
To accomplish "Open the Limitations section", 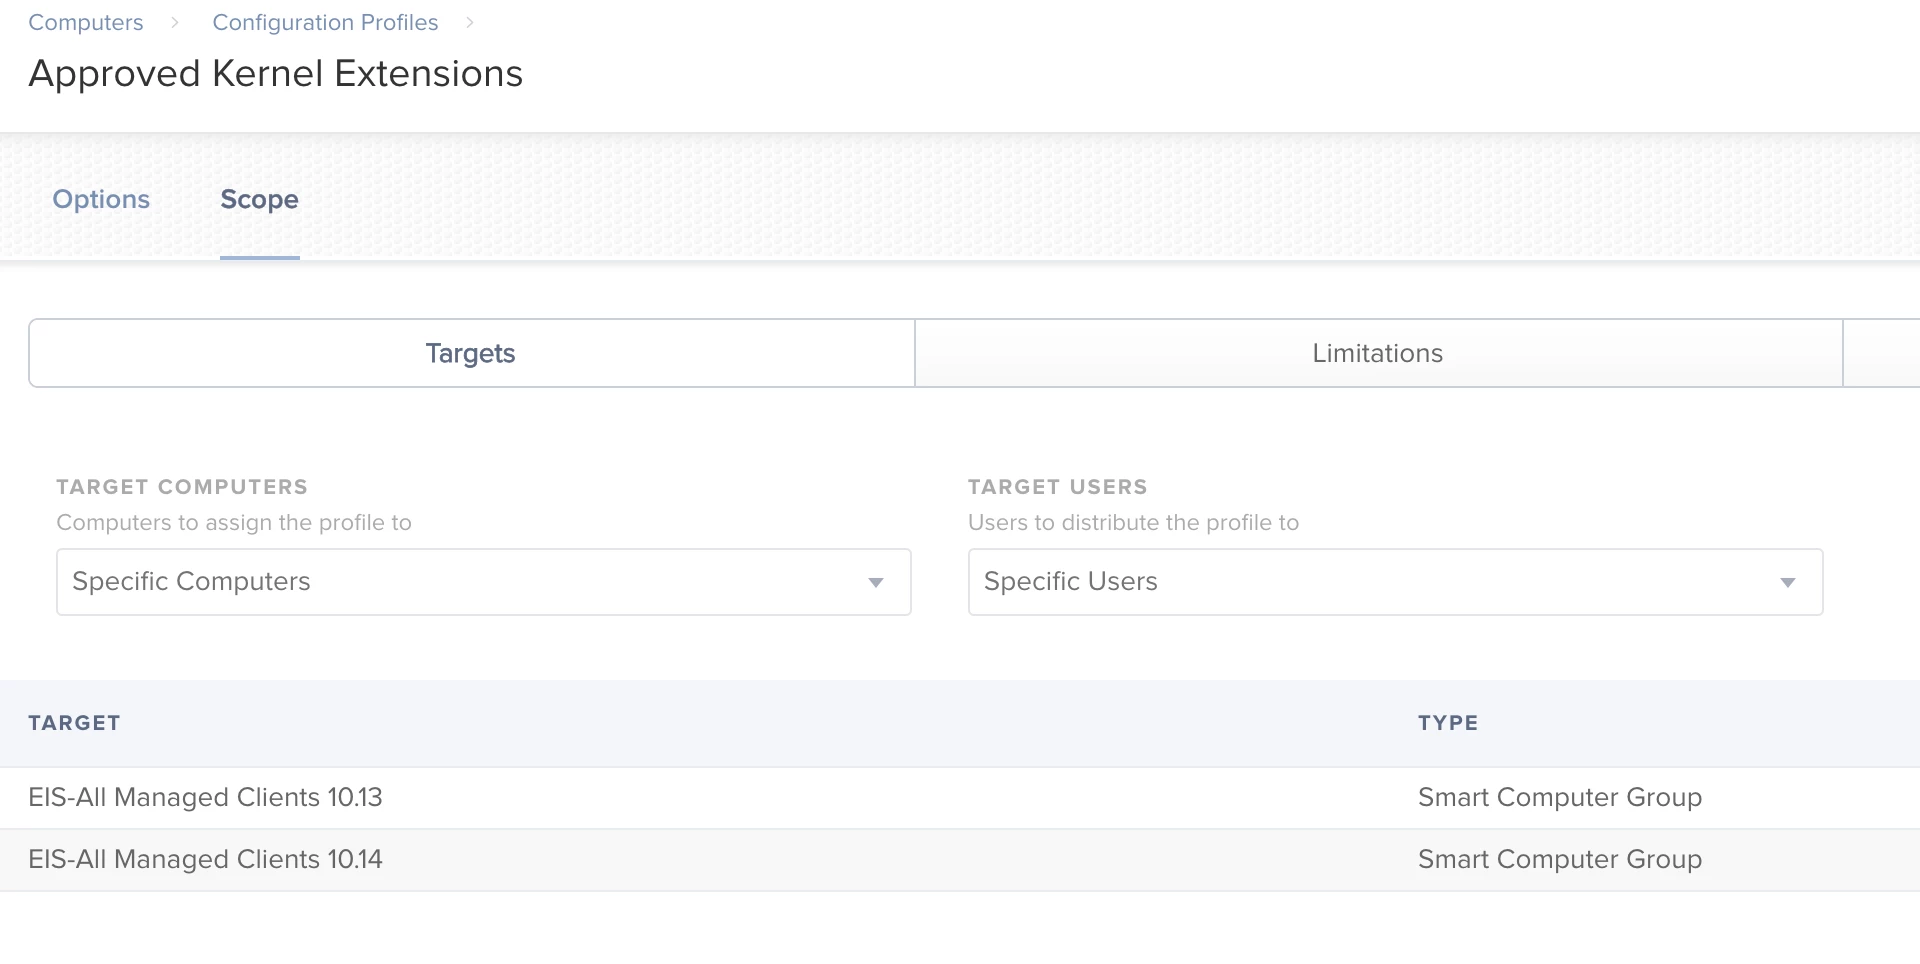I will pos(1378,353).
